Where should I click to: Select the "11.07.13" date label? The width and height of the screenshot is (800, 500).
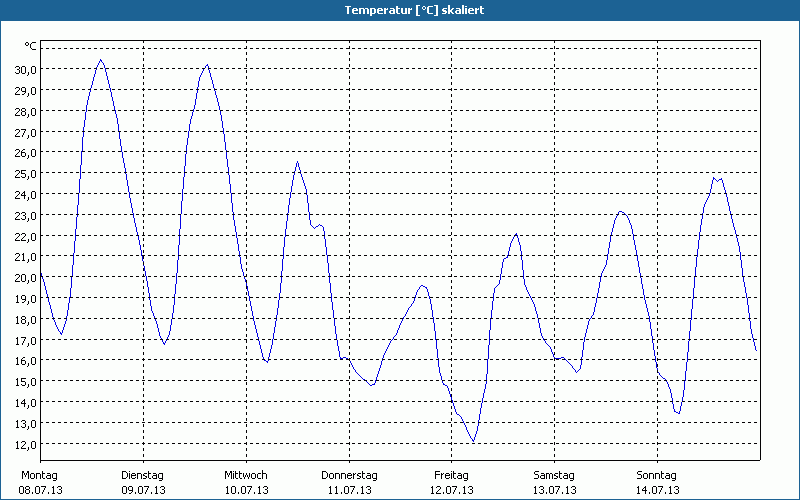[x=349, y=490]
